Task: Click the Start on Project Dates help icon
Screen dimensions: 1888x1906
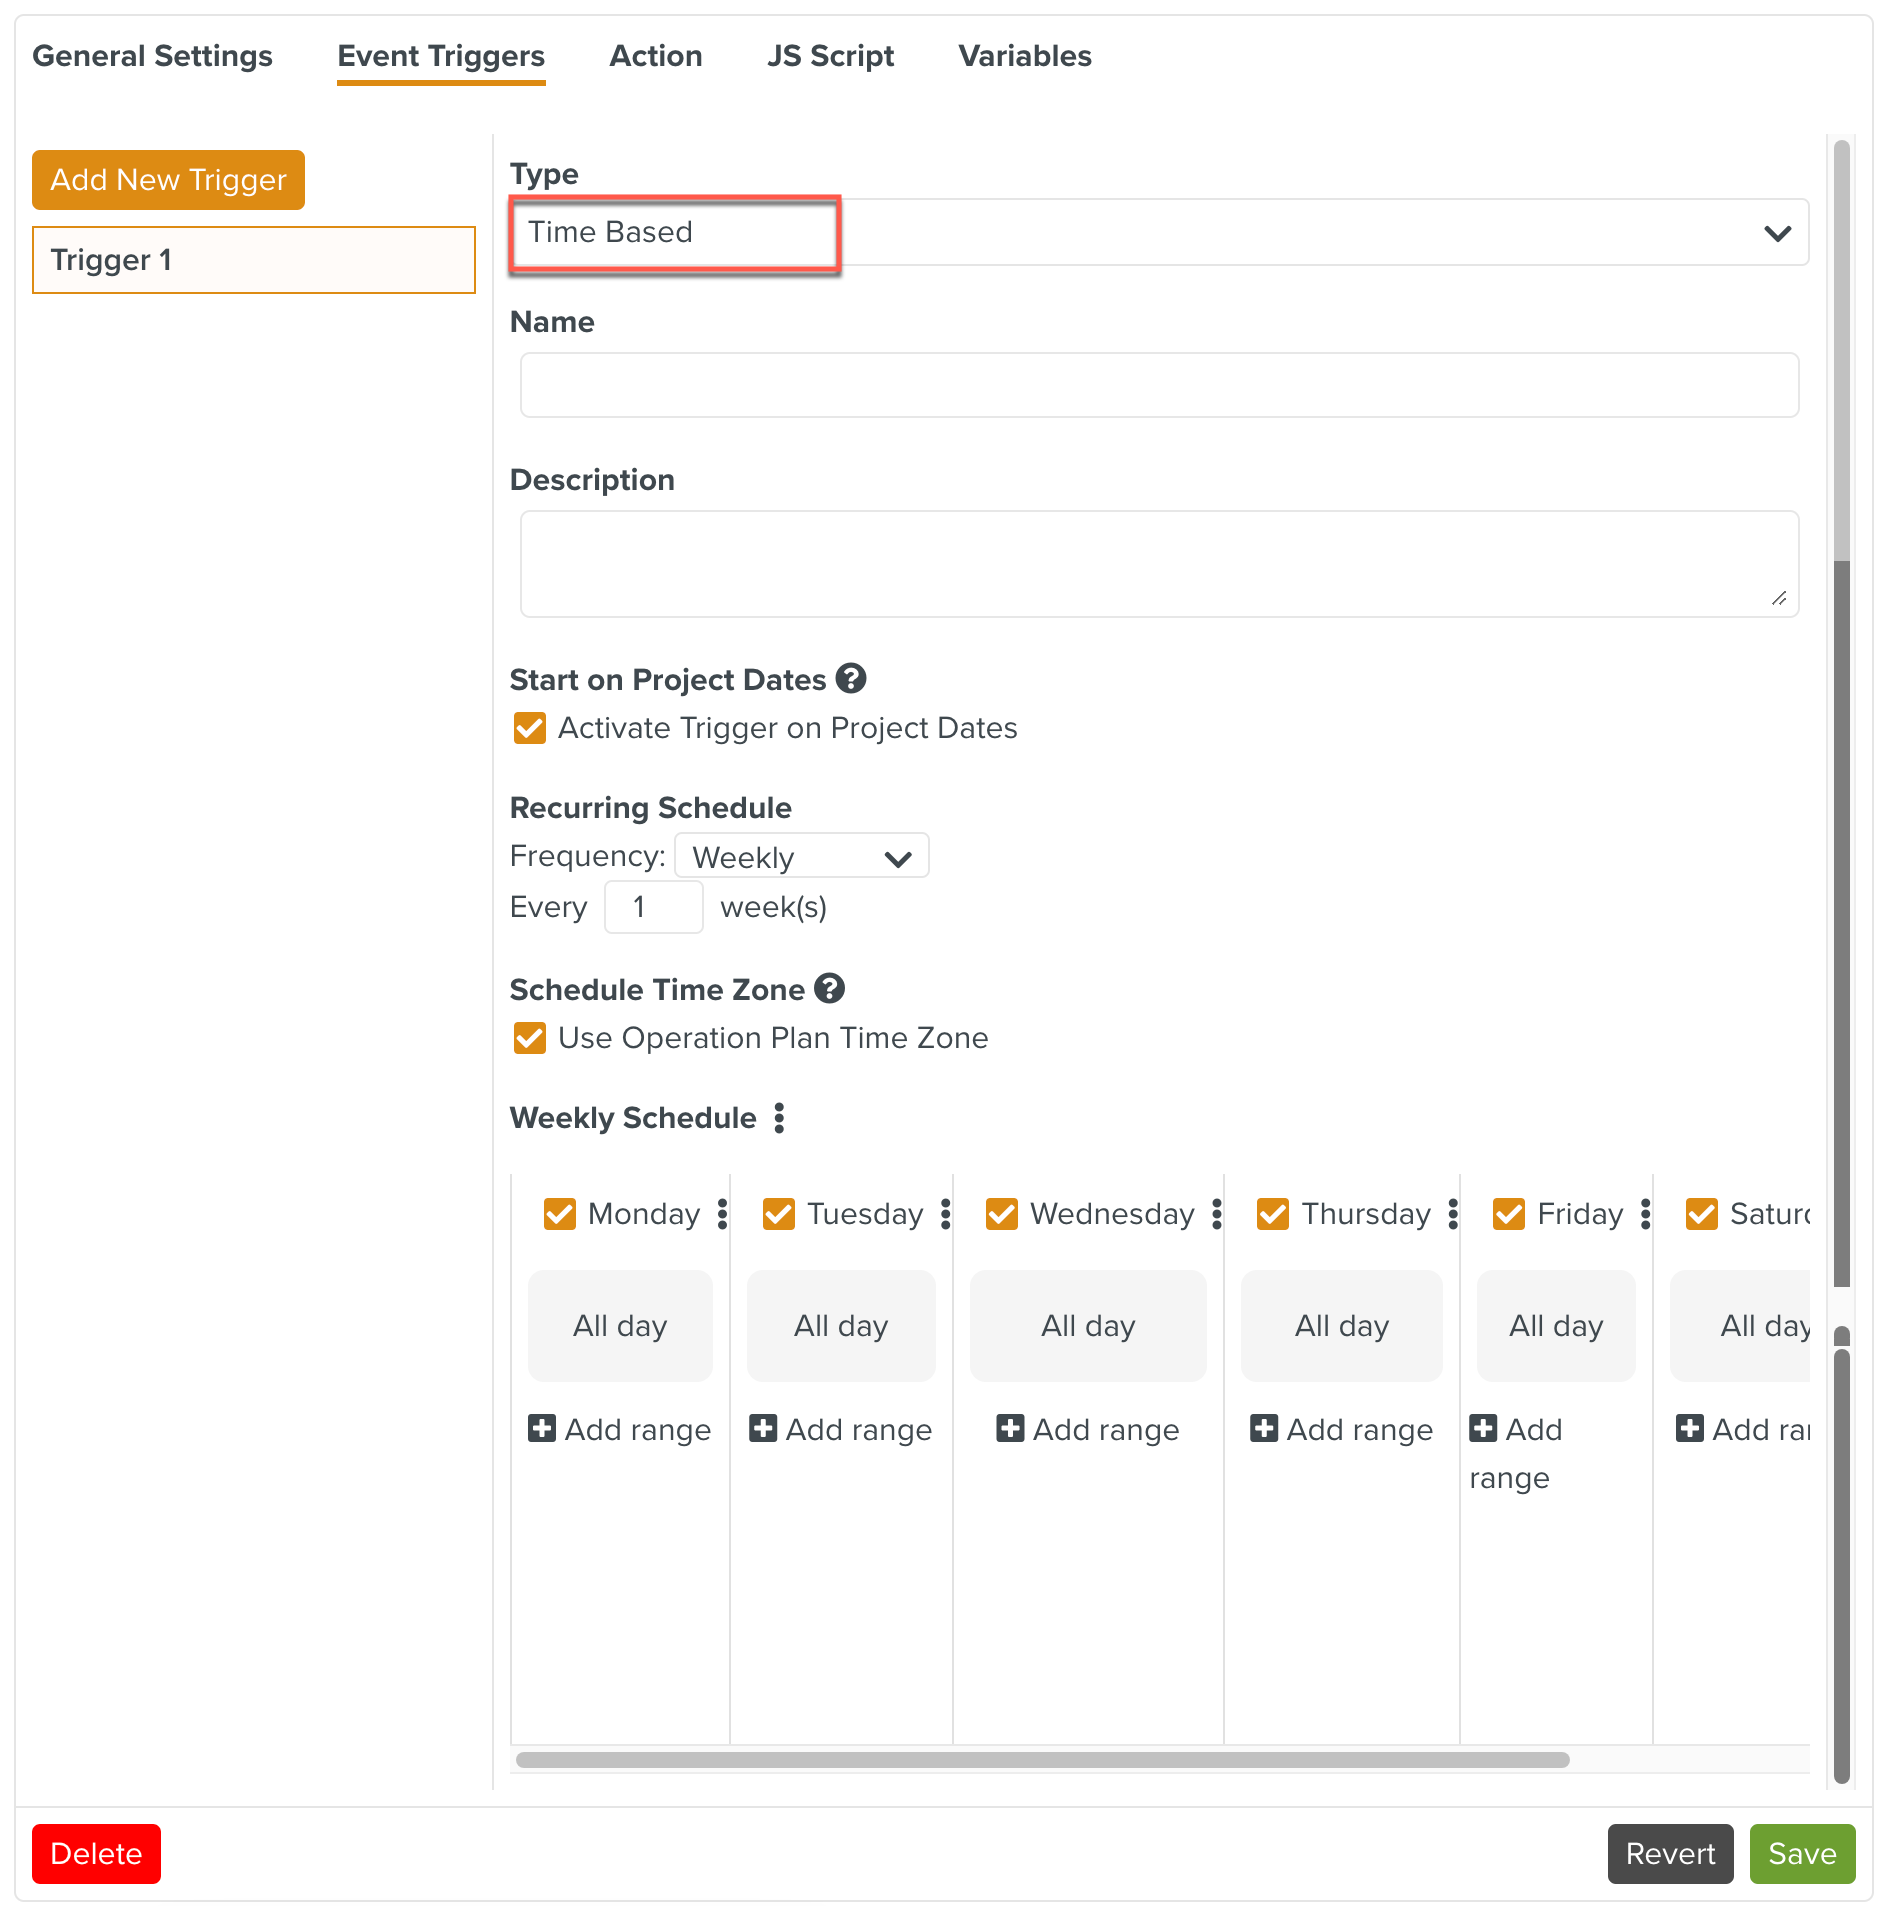Action: point(850,679)
